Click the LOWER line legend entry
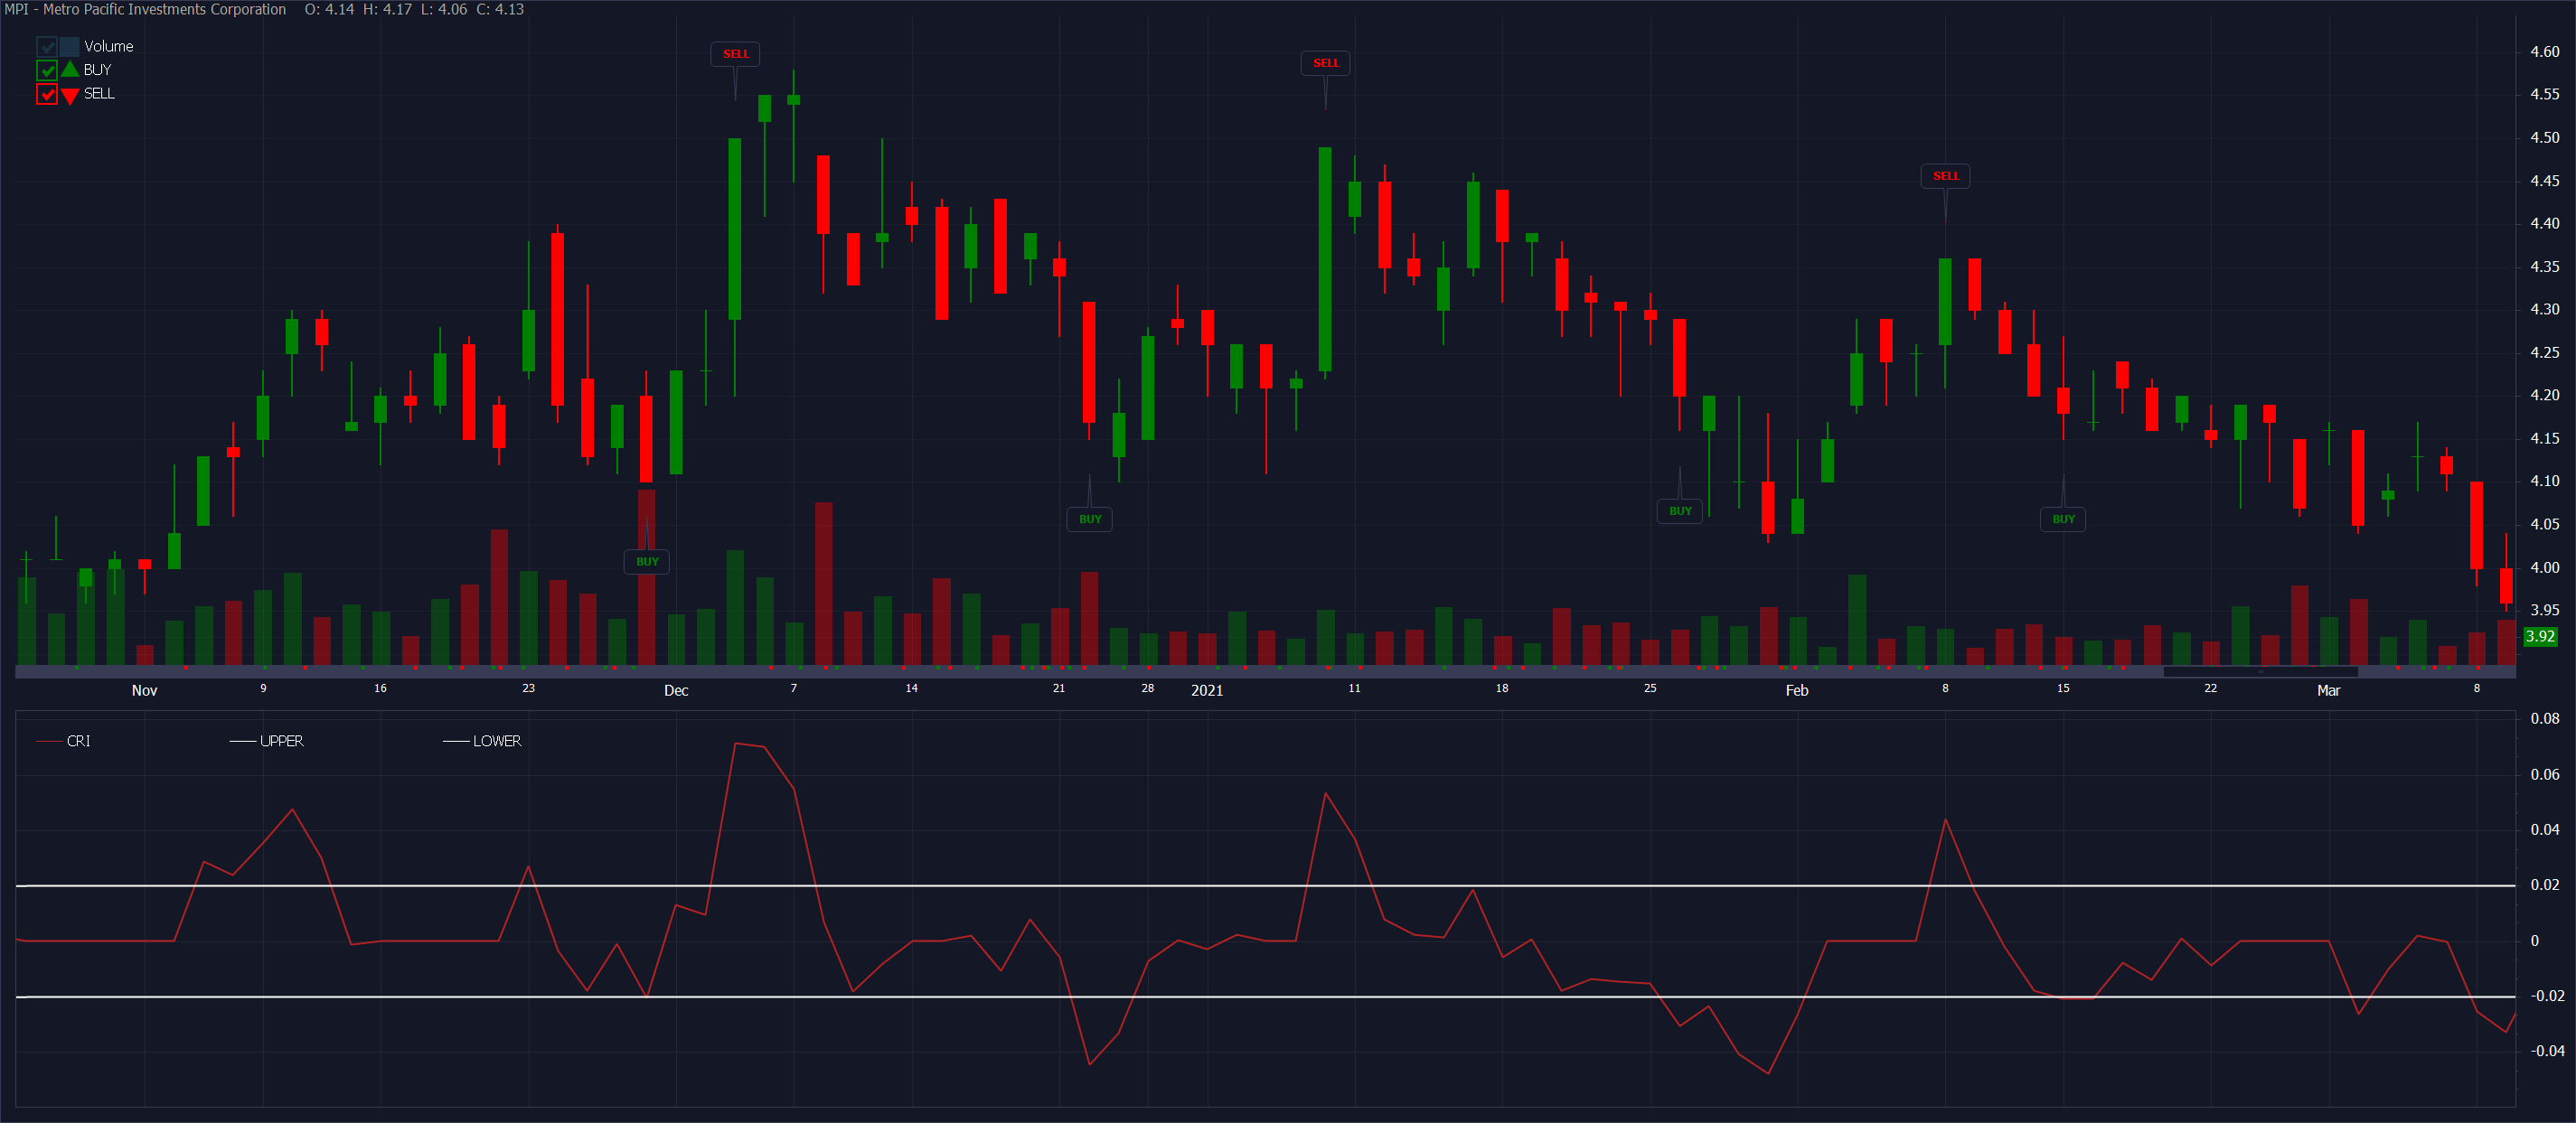Image resolution: width=2576 pixels, height=1123 pixels. click(496, 741)
